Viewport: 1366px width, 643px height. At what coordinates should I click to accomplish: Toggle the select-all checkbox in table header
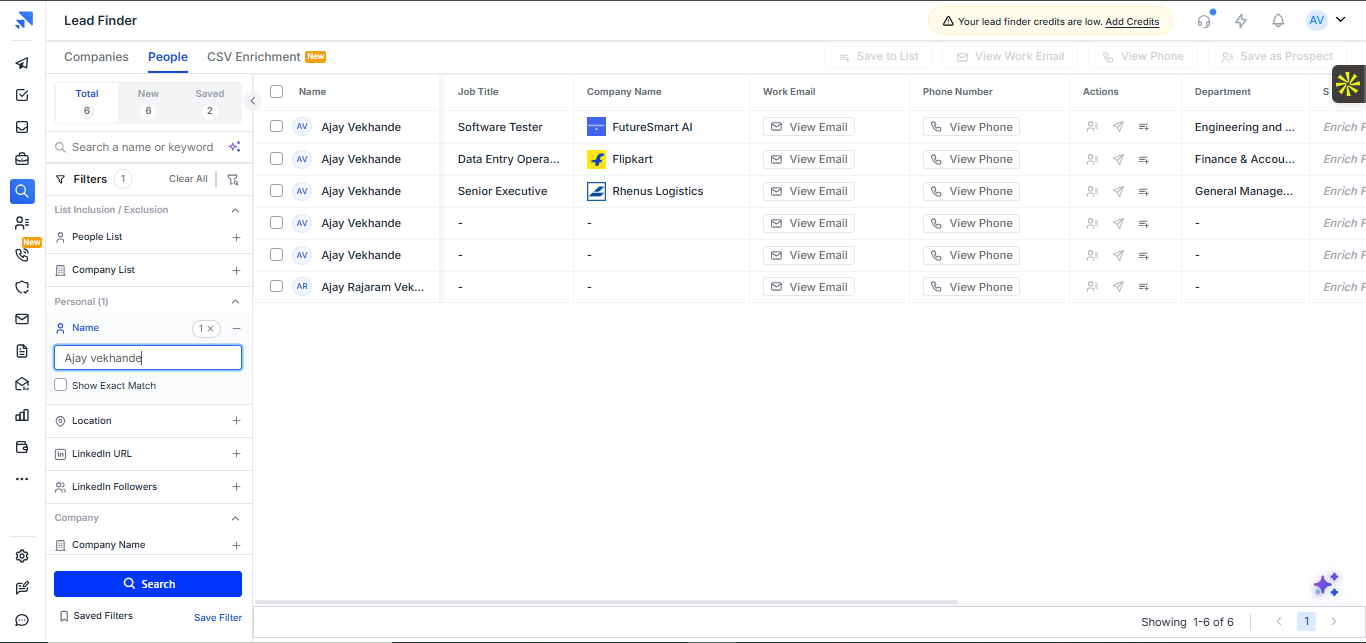(x=277, y=91)
